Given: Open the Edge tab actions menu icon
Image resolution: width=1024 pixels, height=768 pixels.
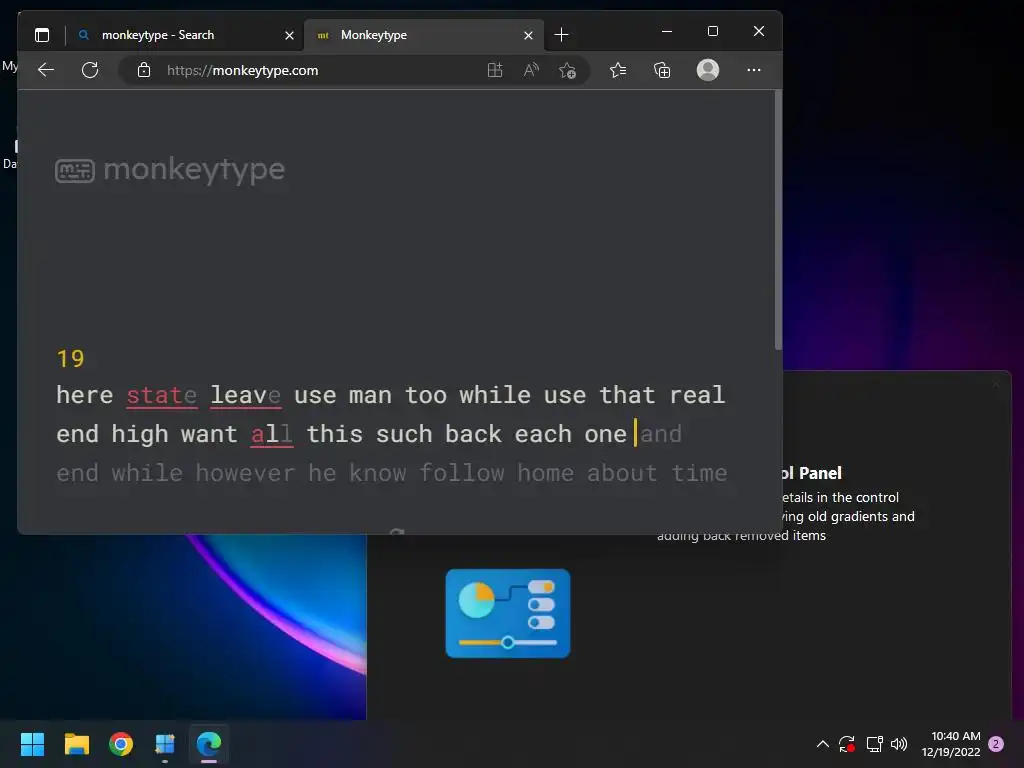Looking at the screenshot, I should (x=42, y=35).
